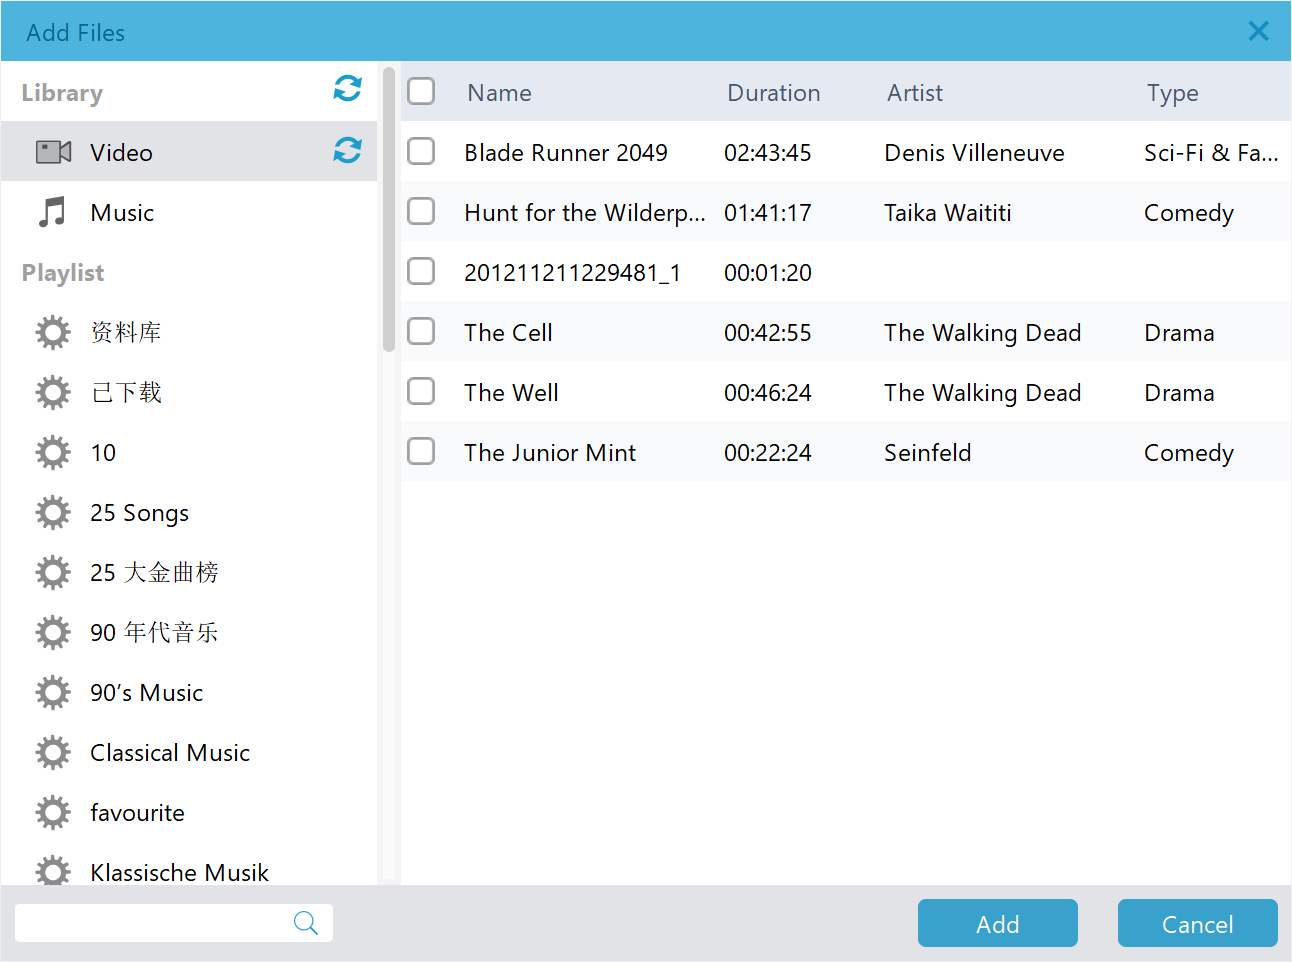Click the Library refresh icon
Screen dimensions: 1292x962
coord(347,89)
